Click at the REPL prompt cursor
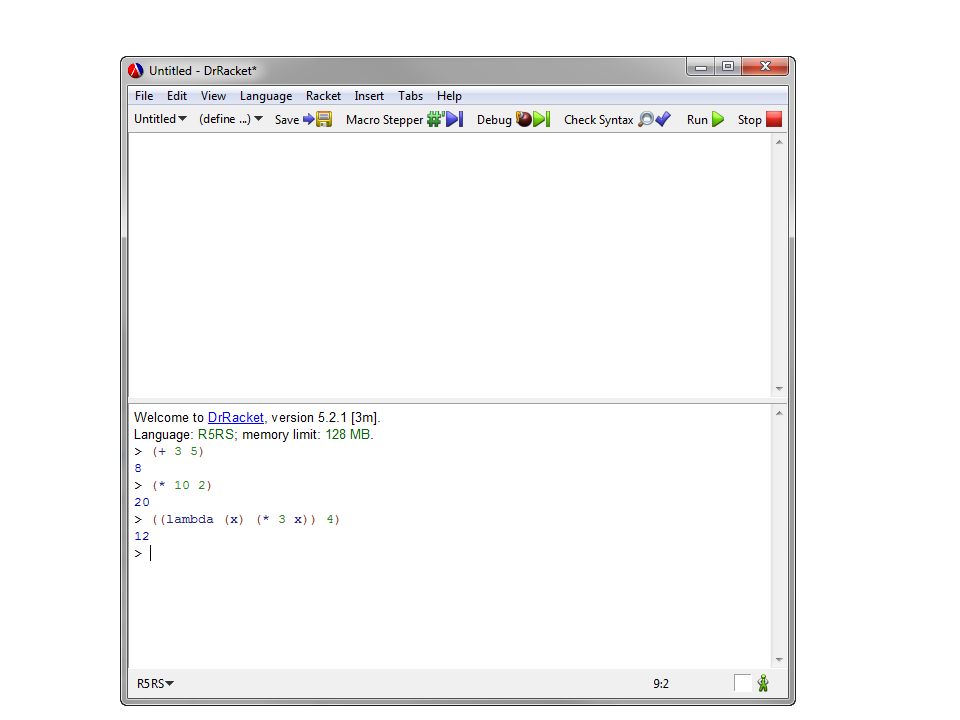This screenshot has height=720, width=960. click(x=151, y=553)
